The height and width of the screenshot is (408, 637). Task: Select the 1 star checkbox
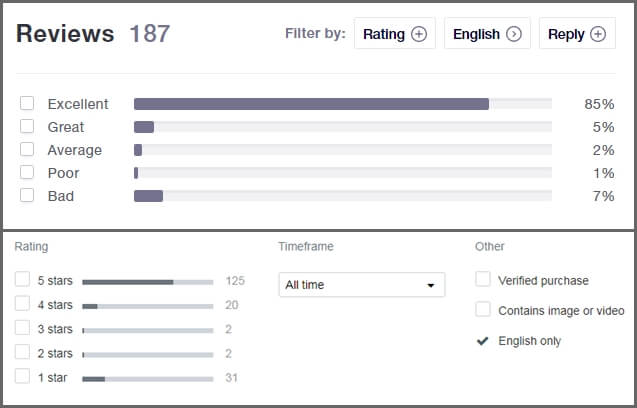point(22,376)
